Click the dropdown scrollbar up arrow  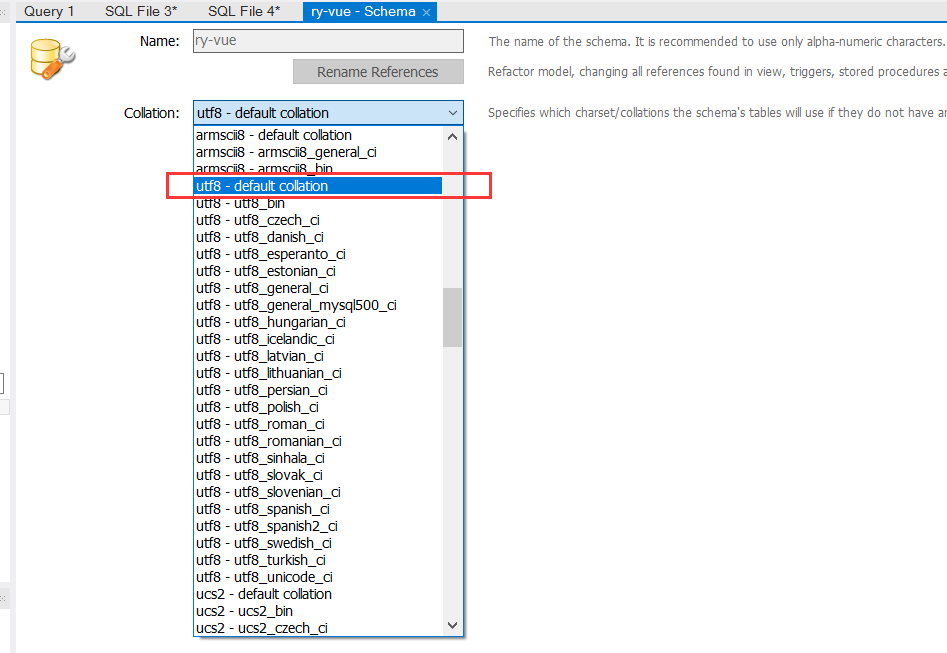click(452, 134)
